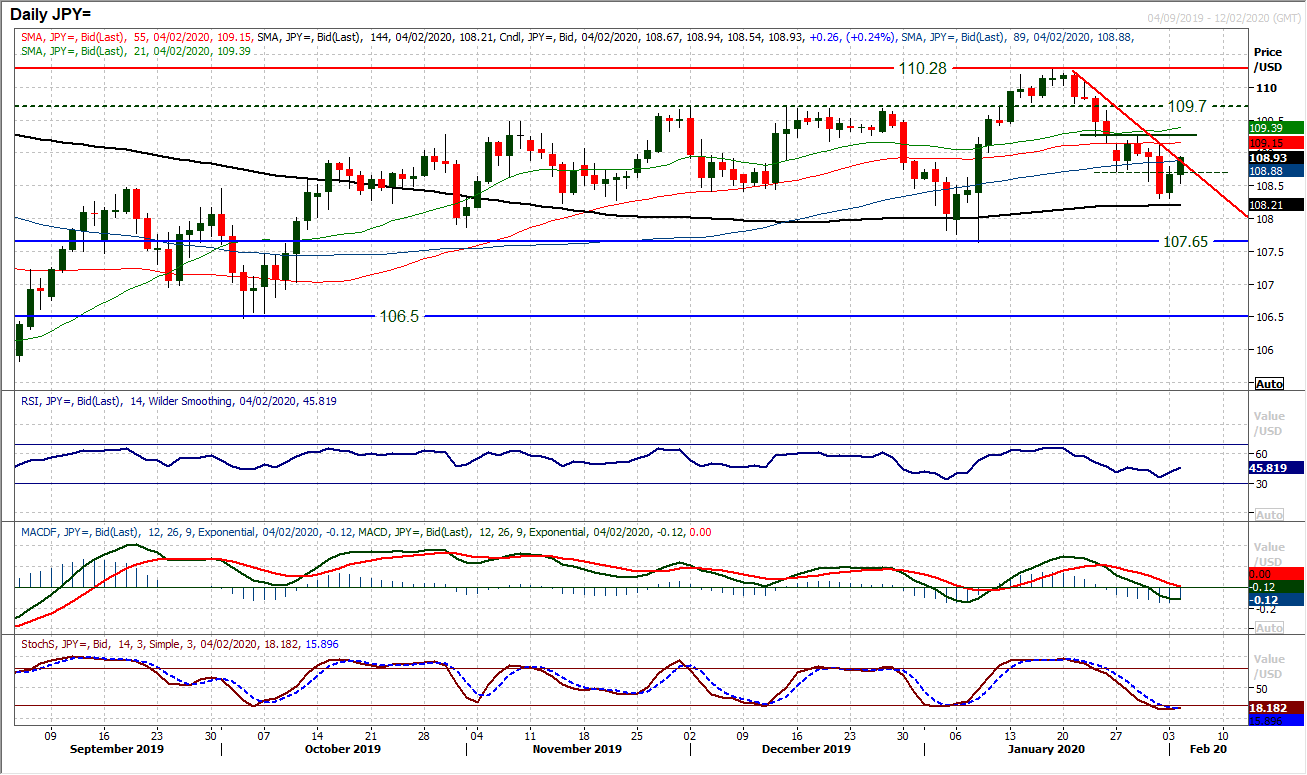Click the 45.819 RSI value tag
1307x775 pixels.
[x=1269, y=466]
